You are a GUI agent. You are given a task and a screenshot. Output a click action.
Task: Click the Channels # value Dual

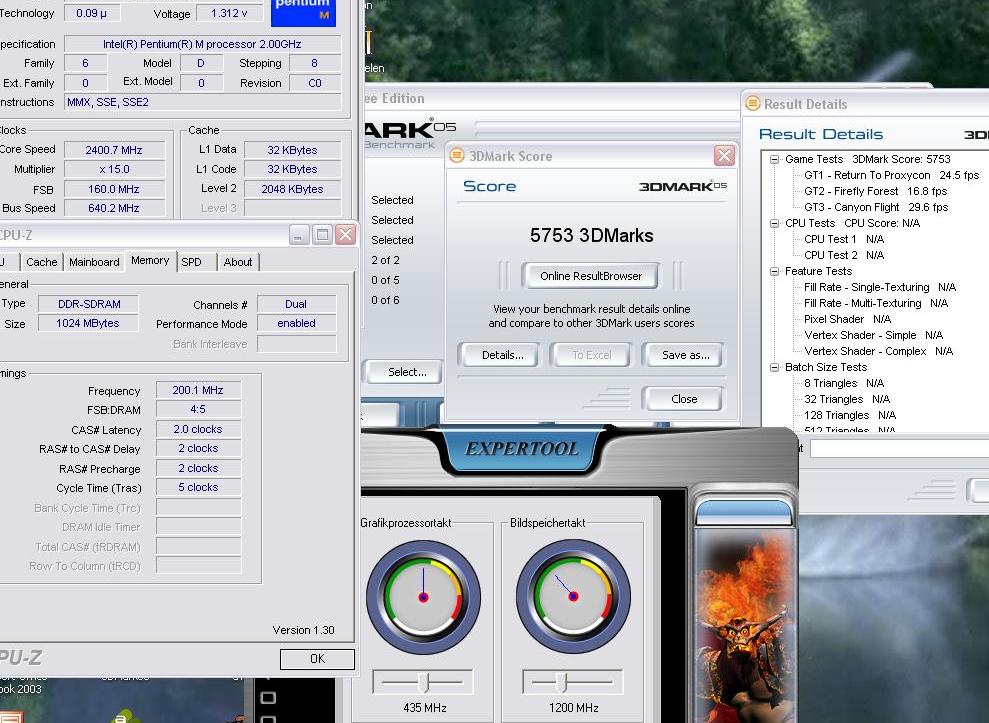point(296,304)
